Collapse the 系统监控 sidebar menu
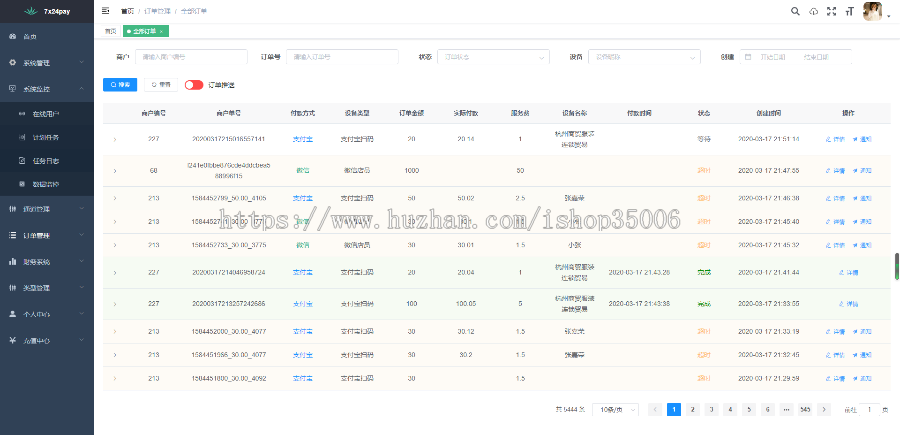 46,89
